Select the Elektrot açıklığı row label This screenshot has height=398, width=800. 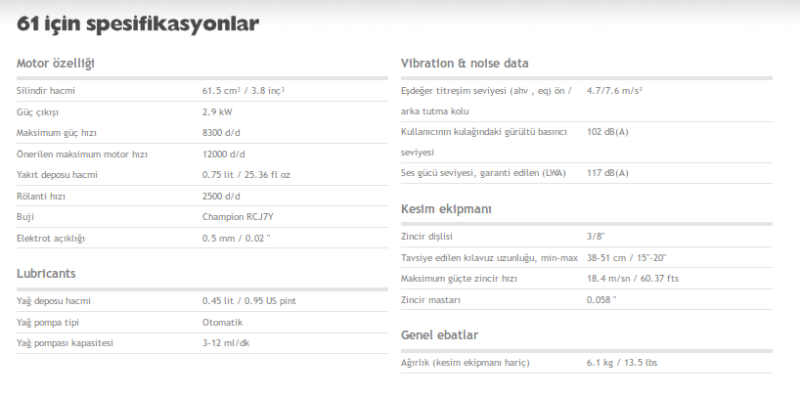(51, 238)
